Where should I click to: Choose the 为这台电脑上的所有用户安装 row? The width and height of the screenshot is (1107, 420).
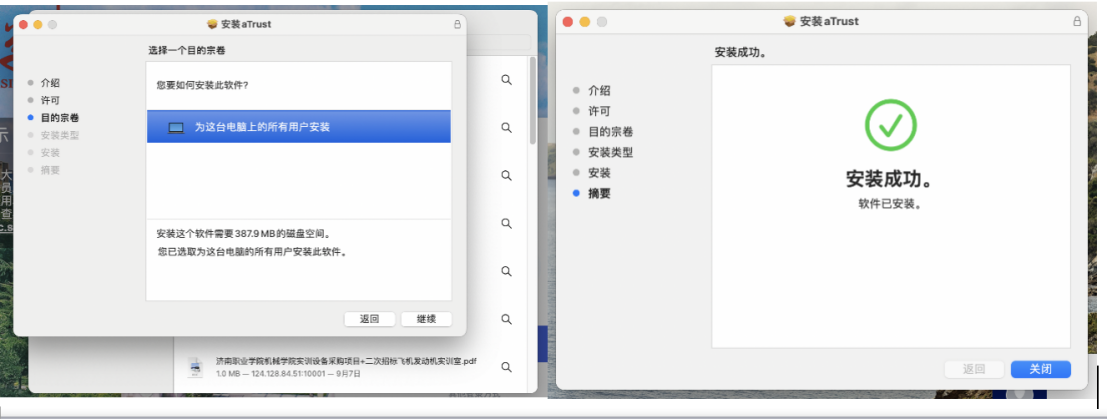tap(299, 127)
